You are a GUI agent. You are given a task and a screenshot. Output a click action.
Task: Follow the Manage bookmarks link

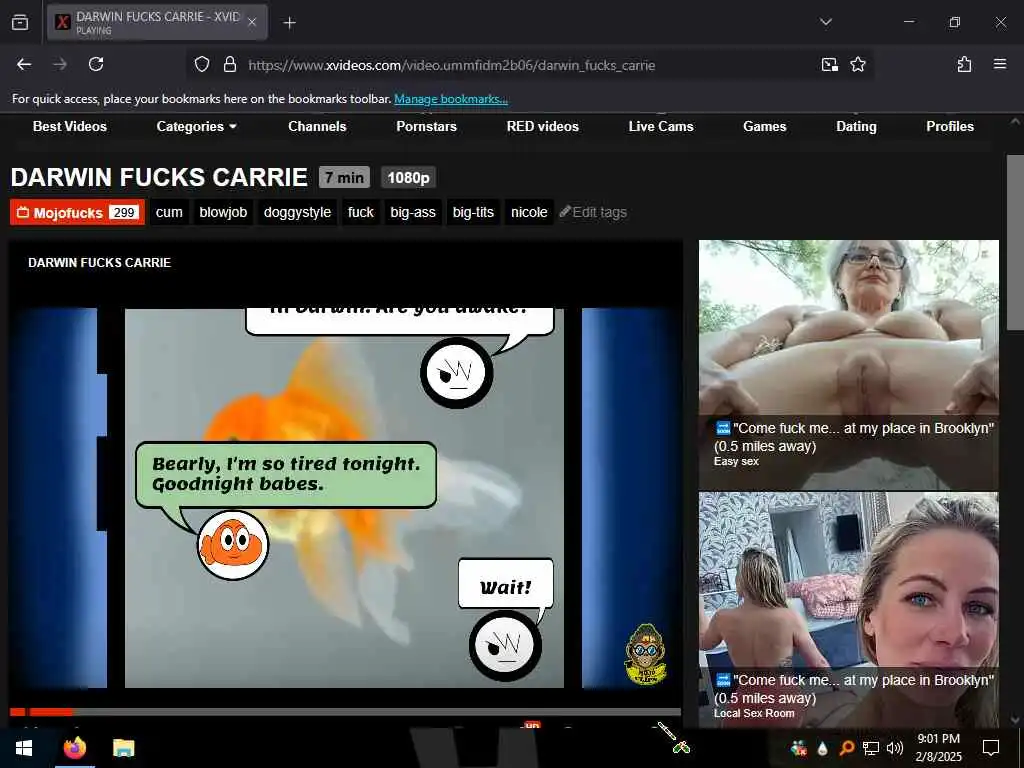pyautogui.click(x=451, y=99)
